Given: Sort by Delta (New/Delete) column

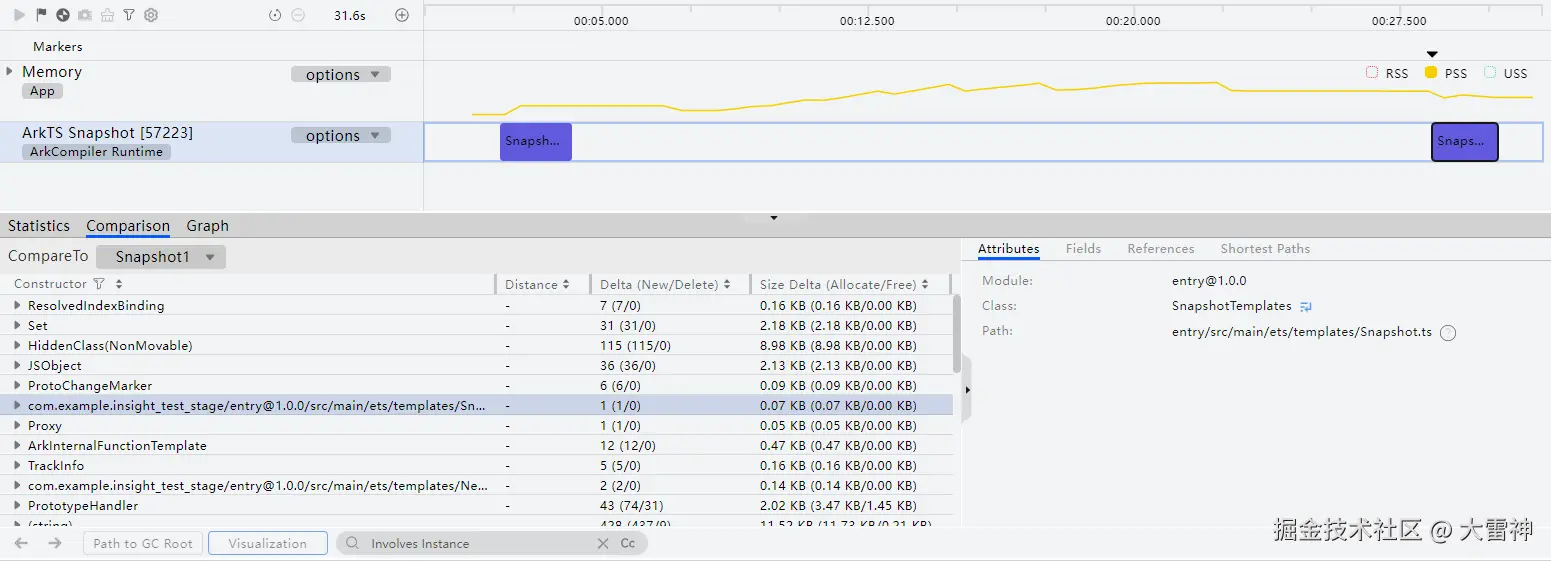Looking at the screenshot, I should (x=727, y=285).
